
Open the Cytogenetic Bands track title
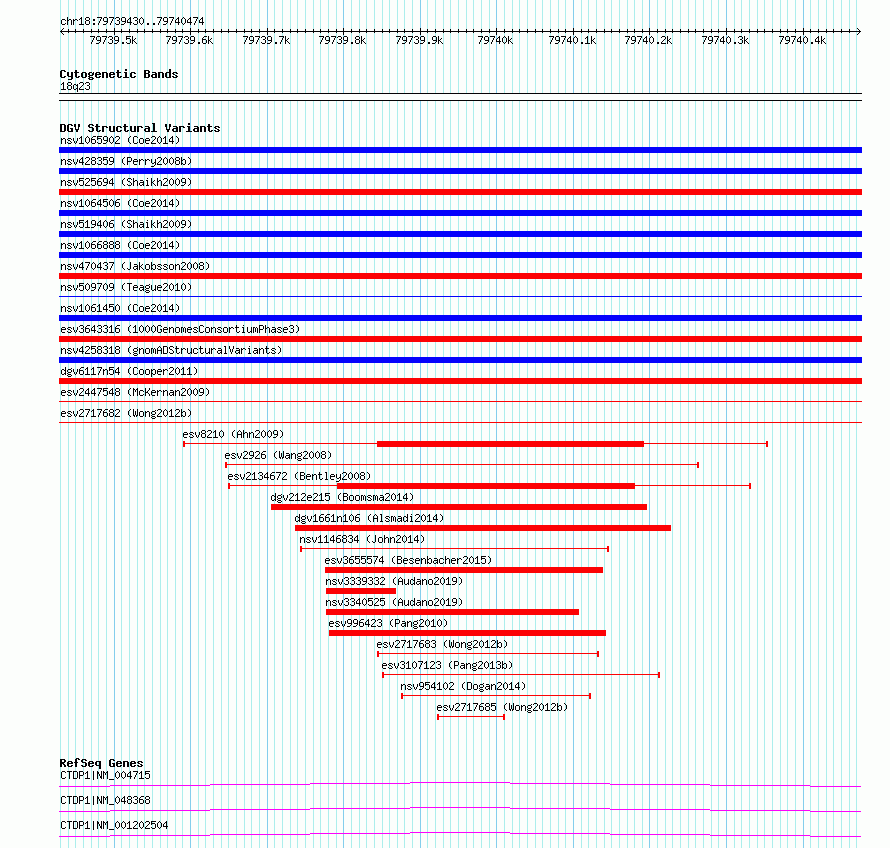pyautogui.click(x=119, y=74)
